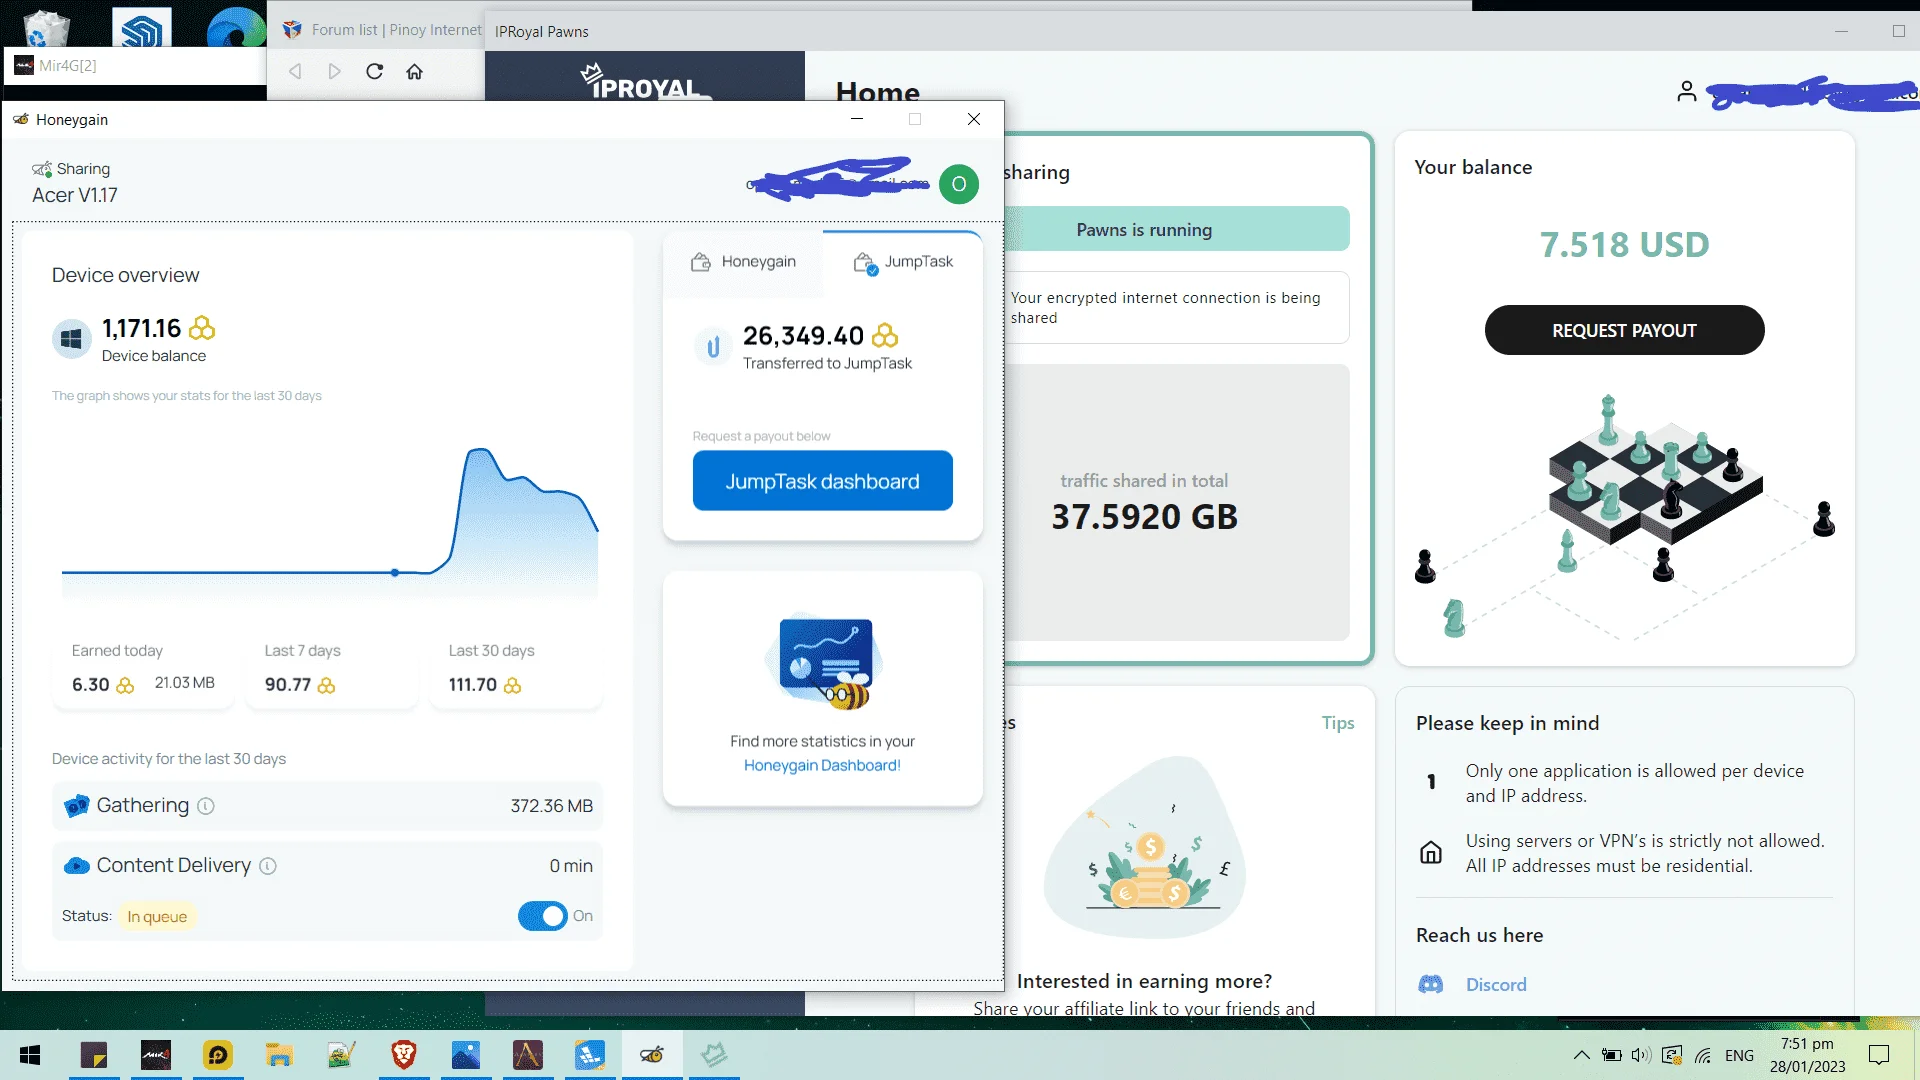This screenshot has height=1080, width=1920.
Task: Show hidden system tray icons
Action: 1581,1055
